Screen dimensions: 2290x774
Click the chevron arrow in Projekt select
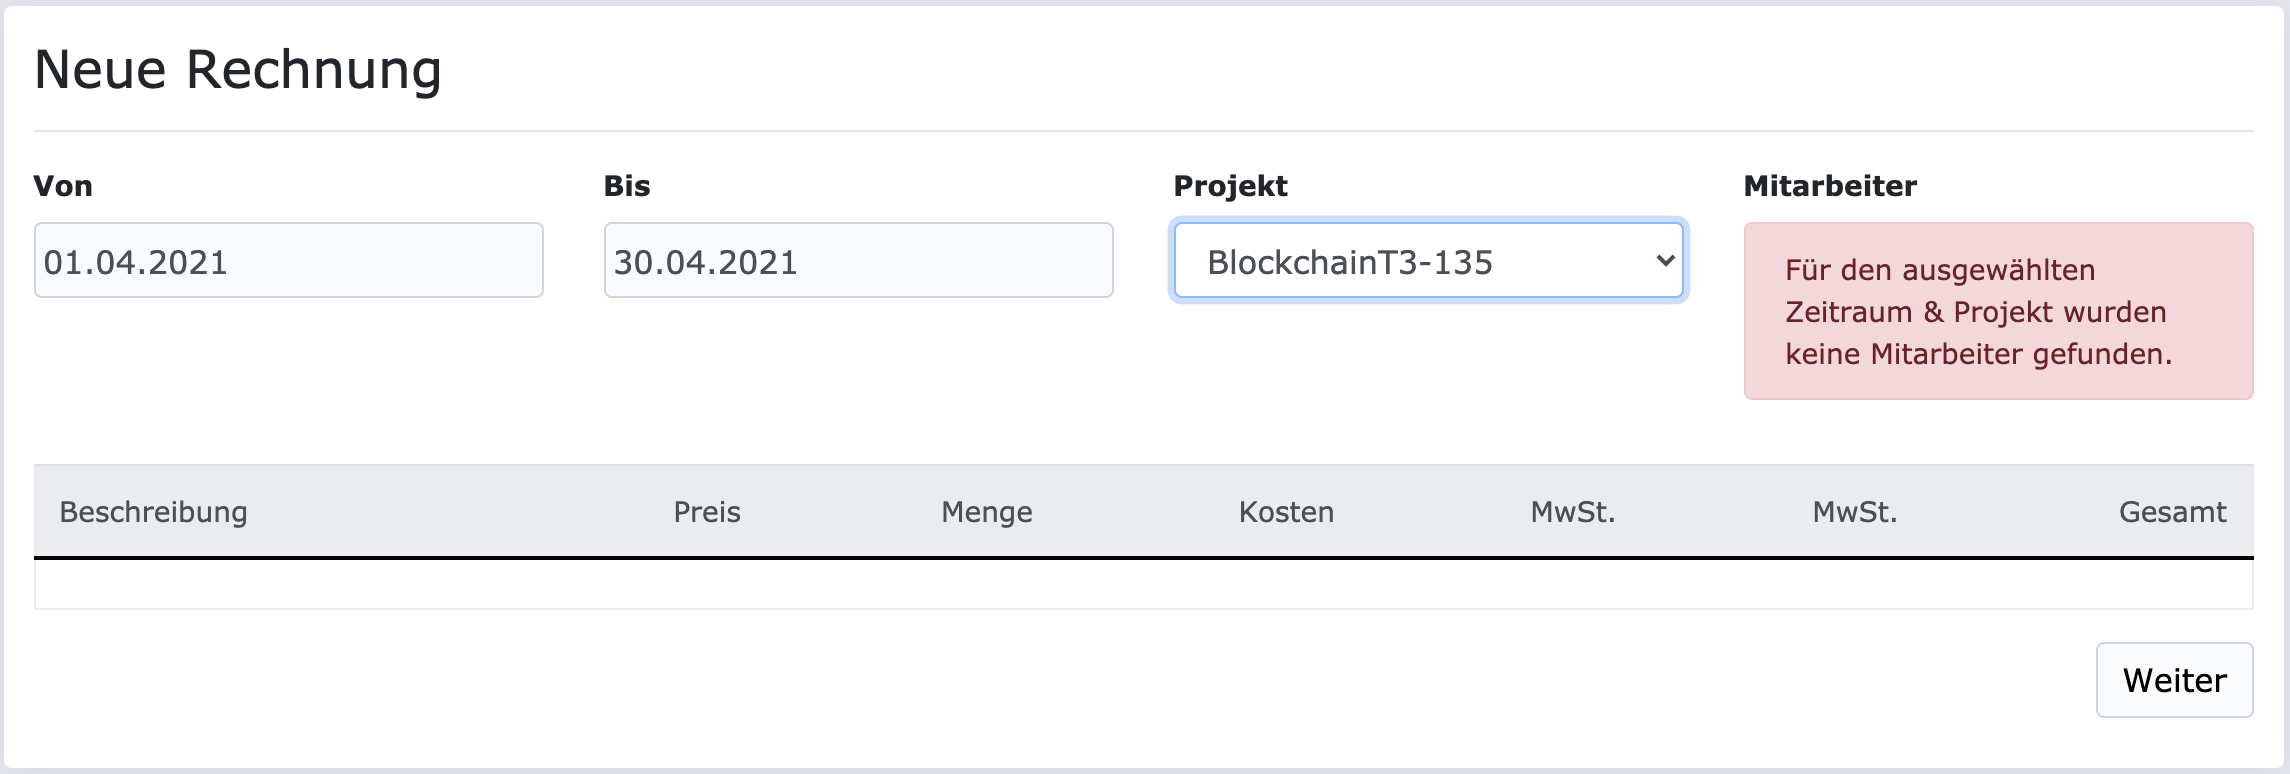point(1665,261)
